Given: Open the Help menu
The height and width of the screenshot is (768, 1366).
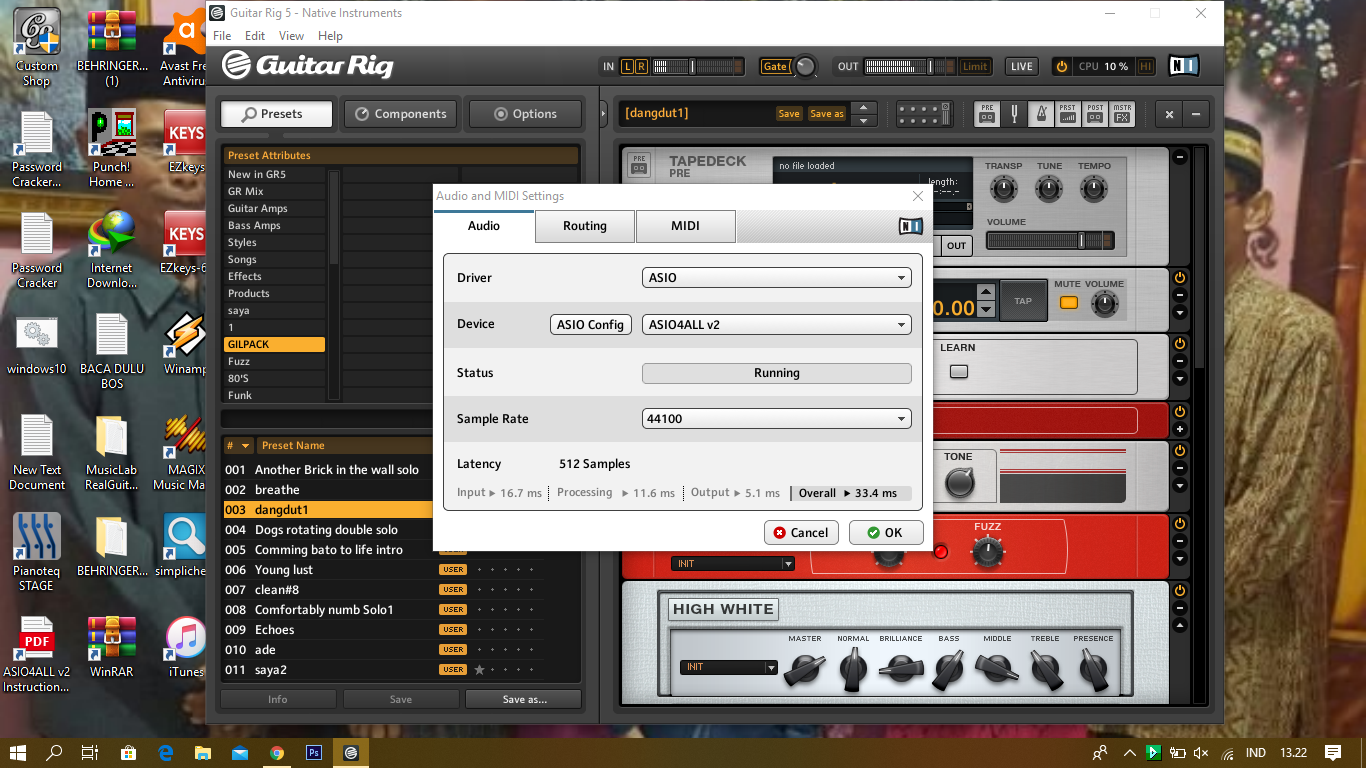Looking at the screenshot, I should [330, 36].
